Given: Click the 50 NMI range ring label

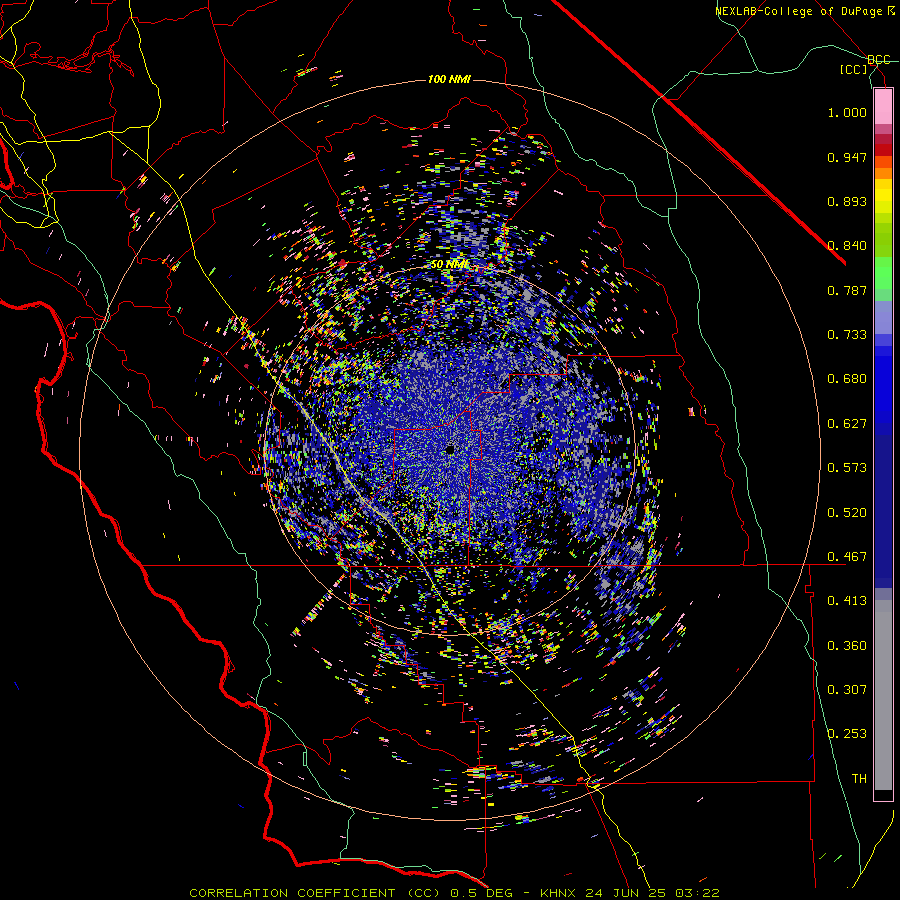Looking at the screenshot, I should [x=449, y=265].
